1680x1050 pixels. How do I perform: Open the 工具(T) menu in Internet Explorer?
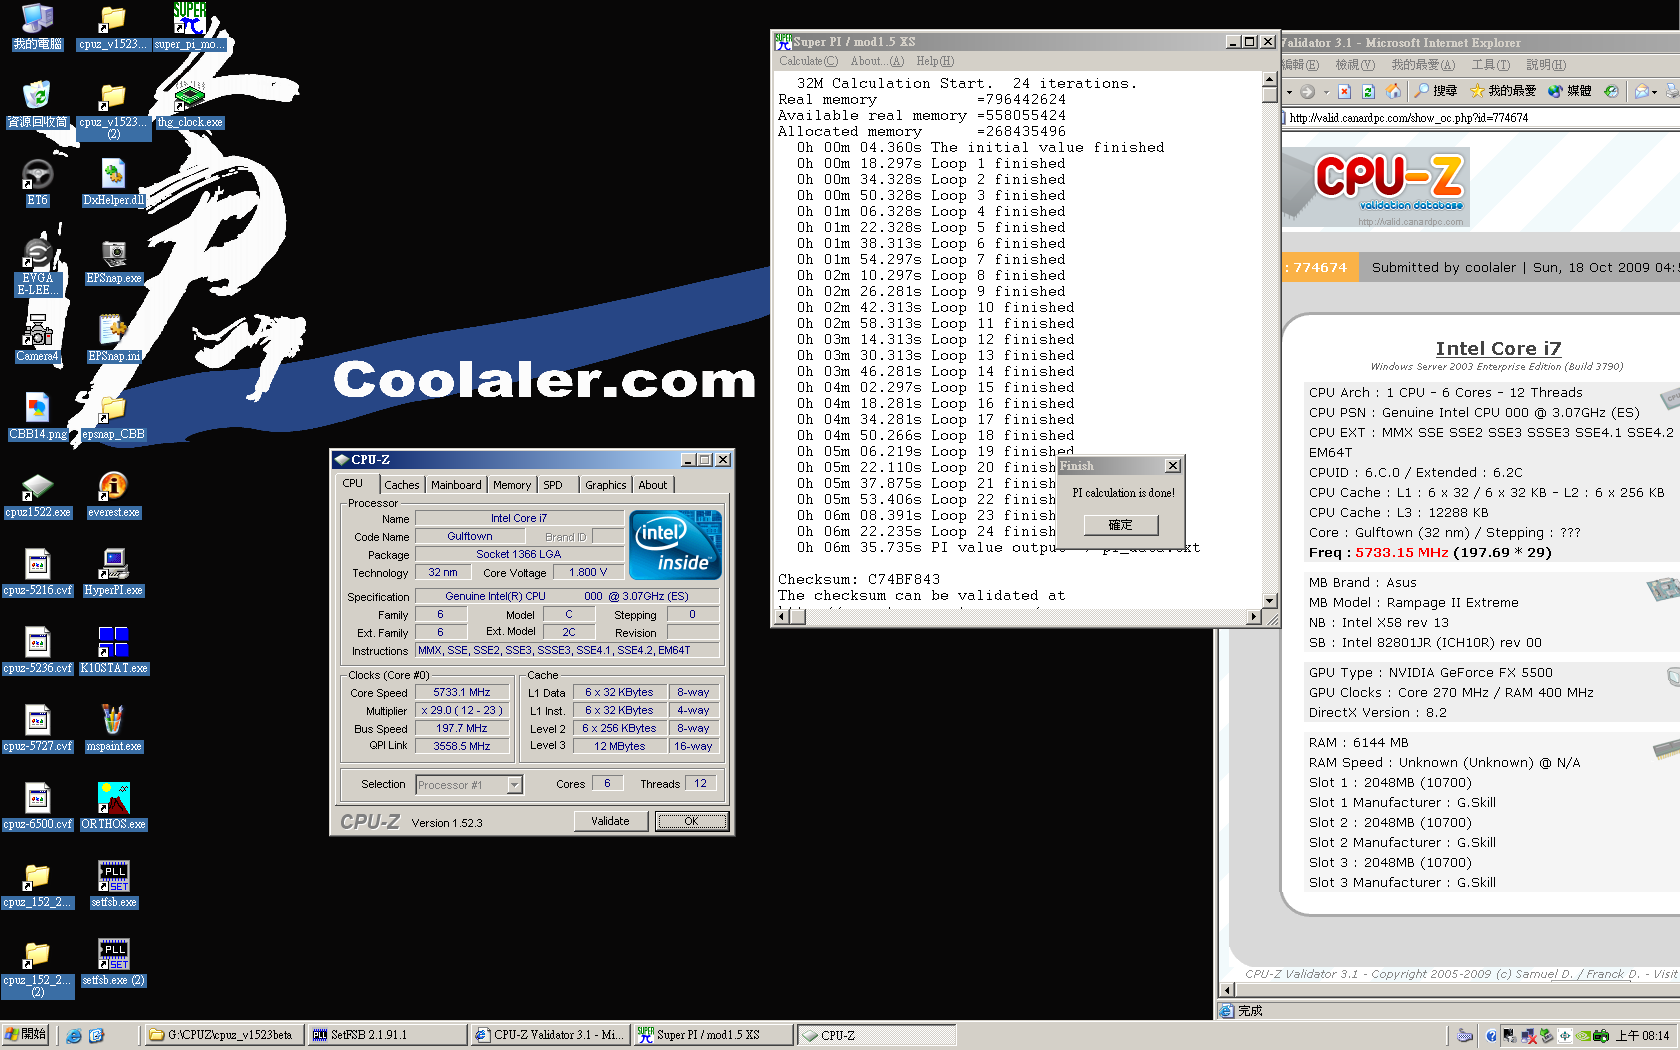coord(1490,65)
